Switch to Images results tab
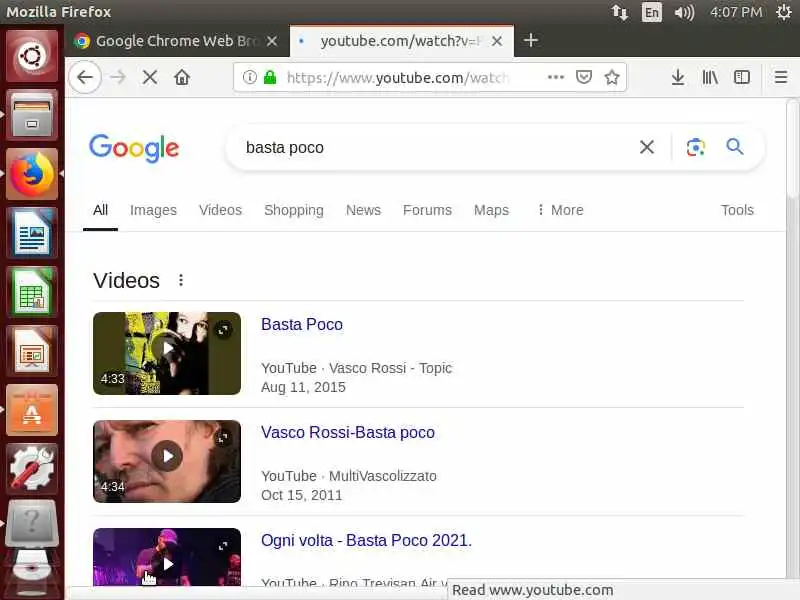The image size is (800, 600). click(153, 210)
